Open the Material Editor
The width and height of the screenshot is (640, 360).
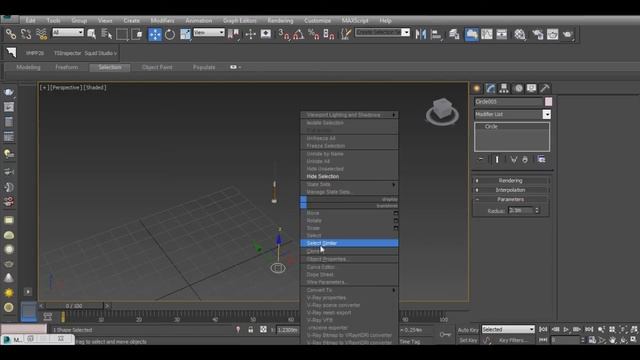pyautogui.click(x=520, y=34)
